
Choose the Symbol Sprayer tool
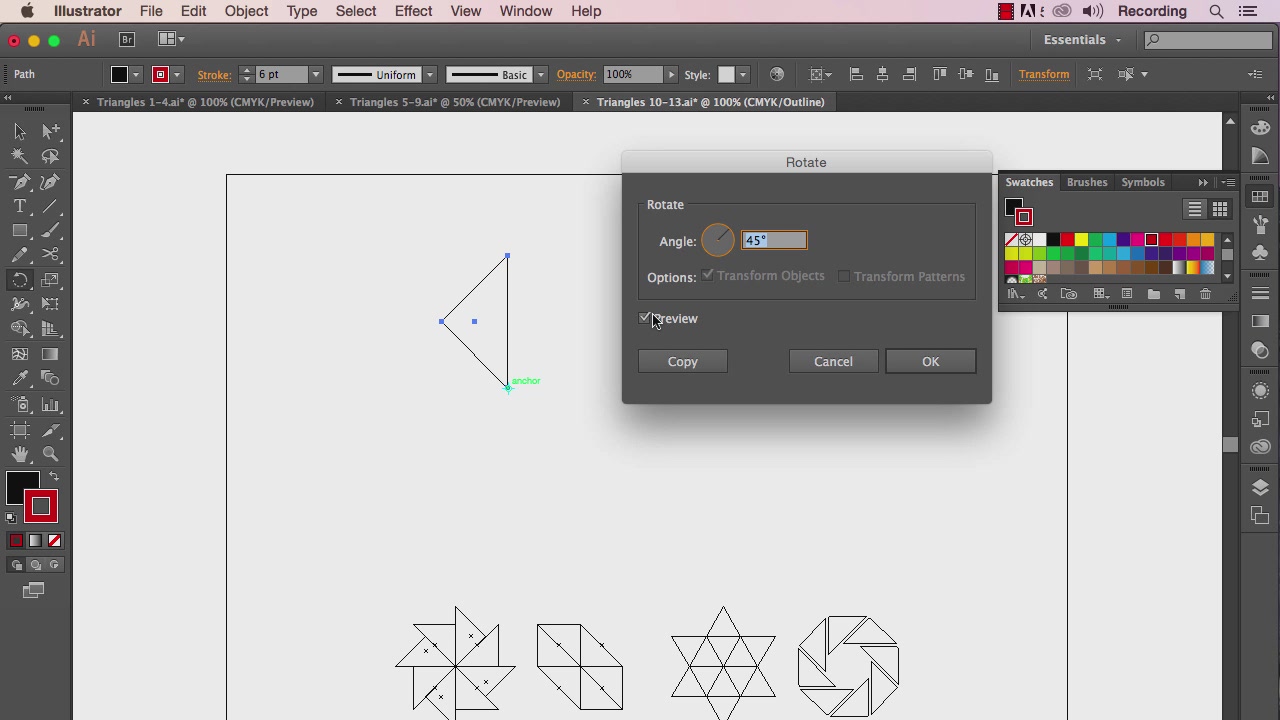click(20, 404)
